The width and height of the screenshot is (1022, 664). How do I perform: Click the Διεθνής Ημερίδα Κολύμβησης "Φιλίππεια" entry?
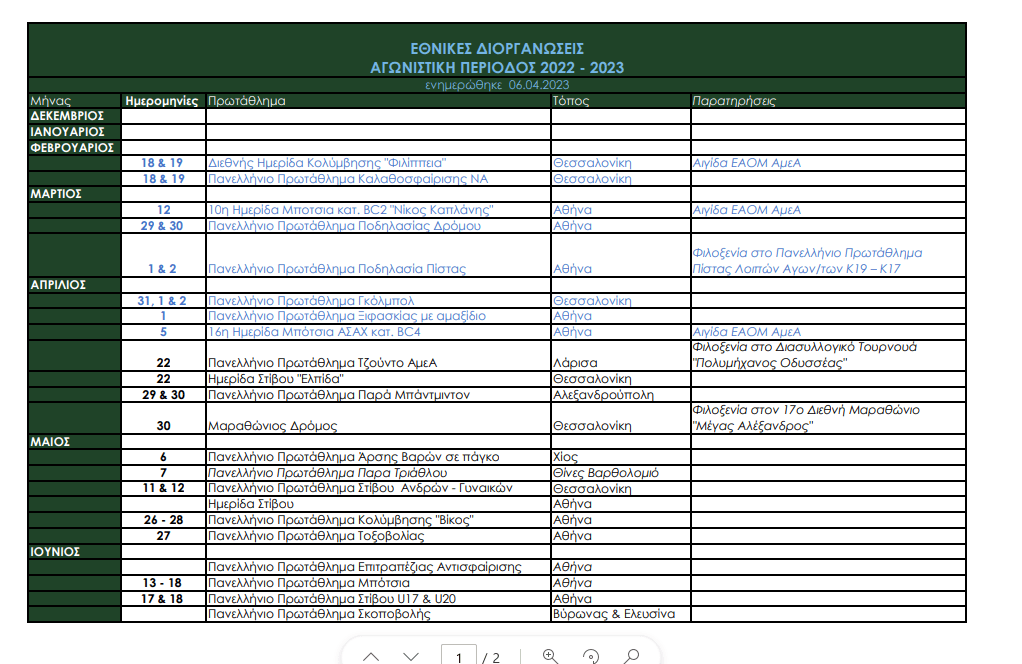coord(326,163)
